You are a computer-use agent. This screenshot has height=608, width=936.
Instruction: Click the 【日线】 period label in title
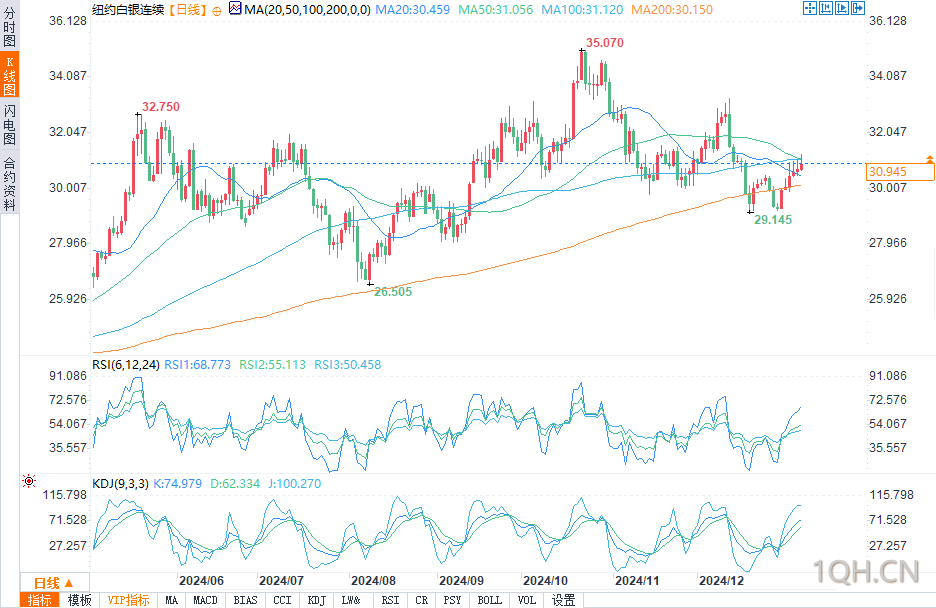[x=187, y=10]
